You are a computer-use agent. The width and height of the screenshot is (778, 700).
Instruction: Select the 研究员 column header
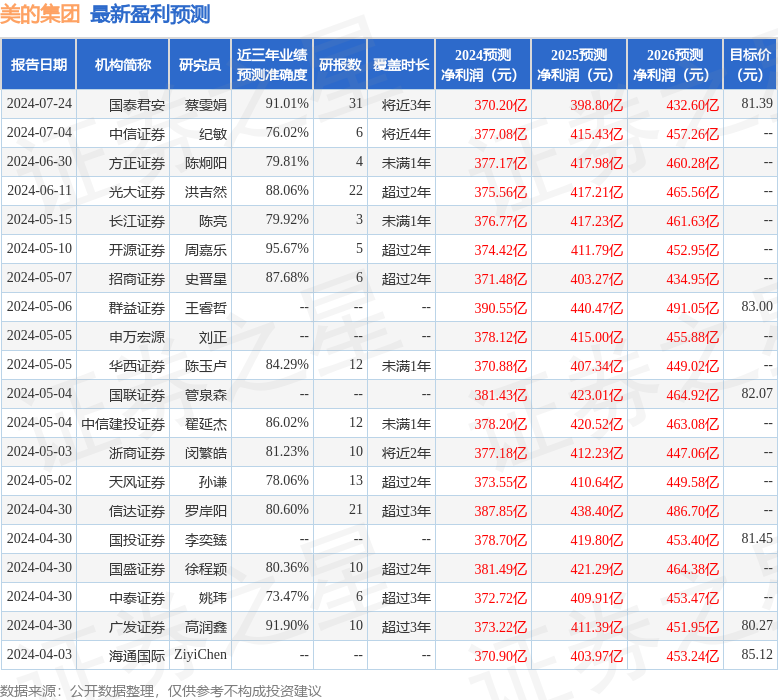pos(200,64)
